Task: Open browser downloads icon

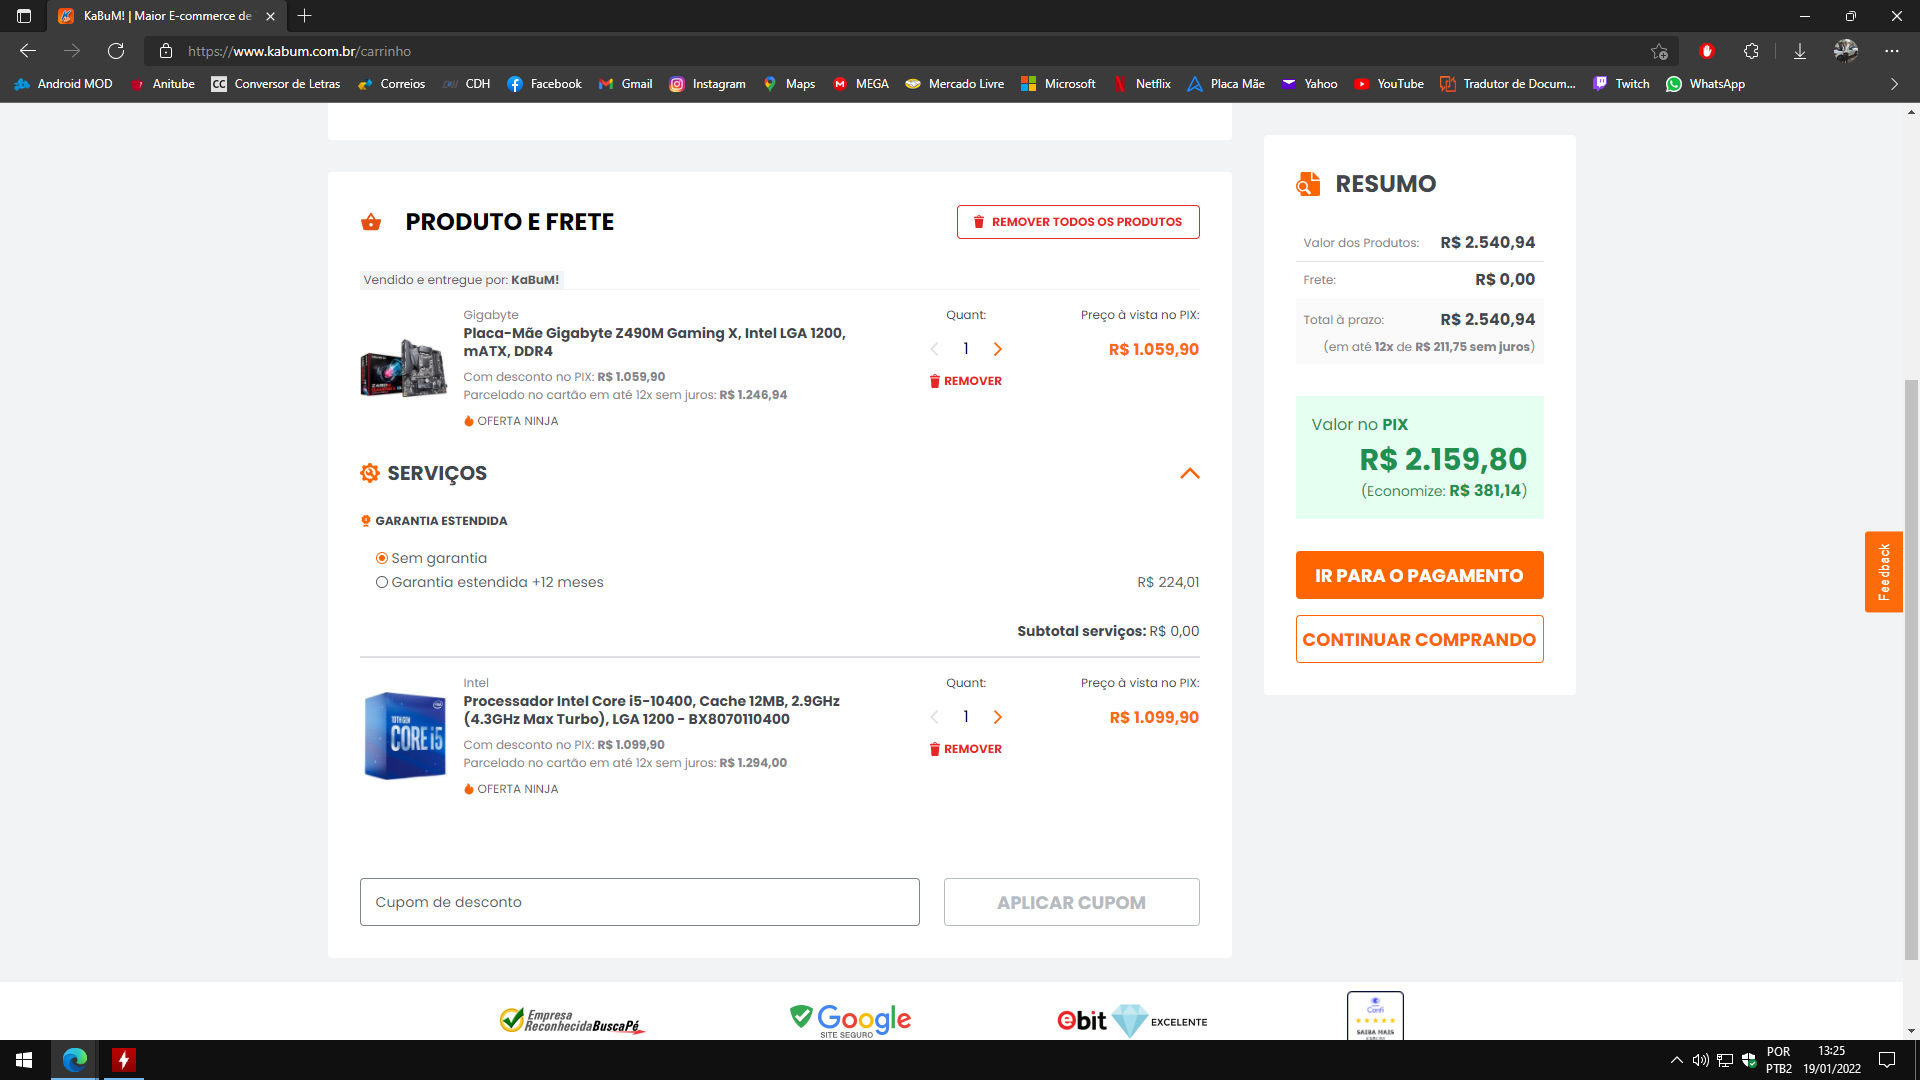Action: coord(1800,51)
